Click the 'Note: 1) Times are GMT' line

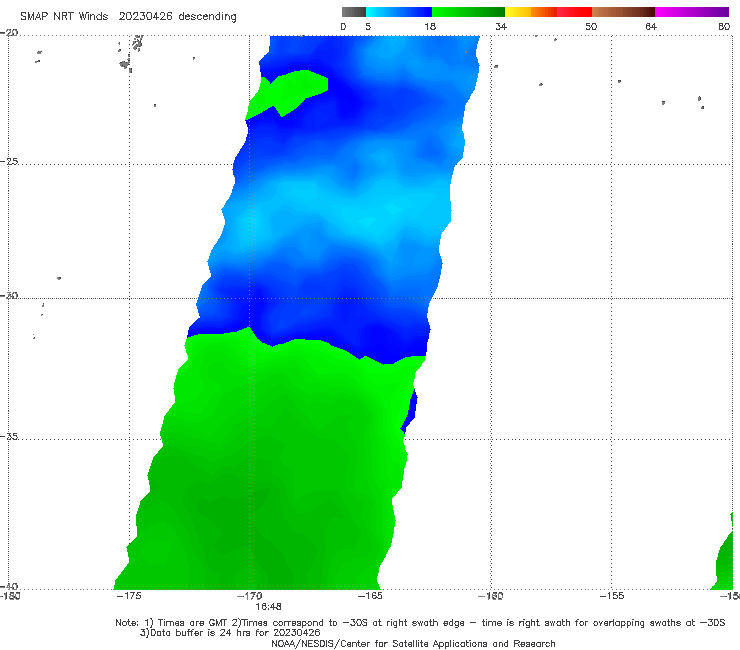point(420,623)
